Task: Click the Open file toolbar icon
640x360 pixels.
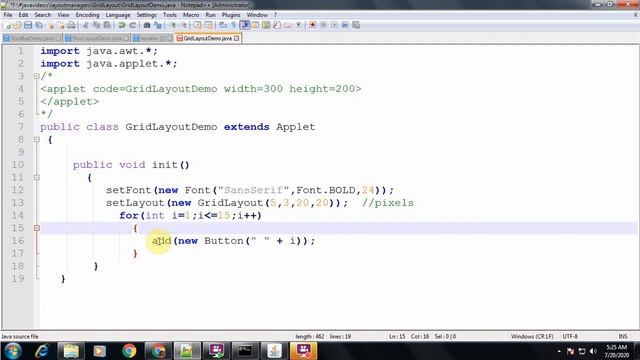Action: 17,25
